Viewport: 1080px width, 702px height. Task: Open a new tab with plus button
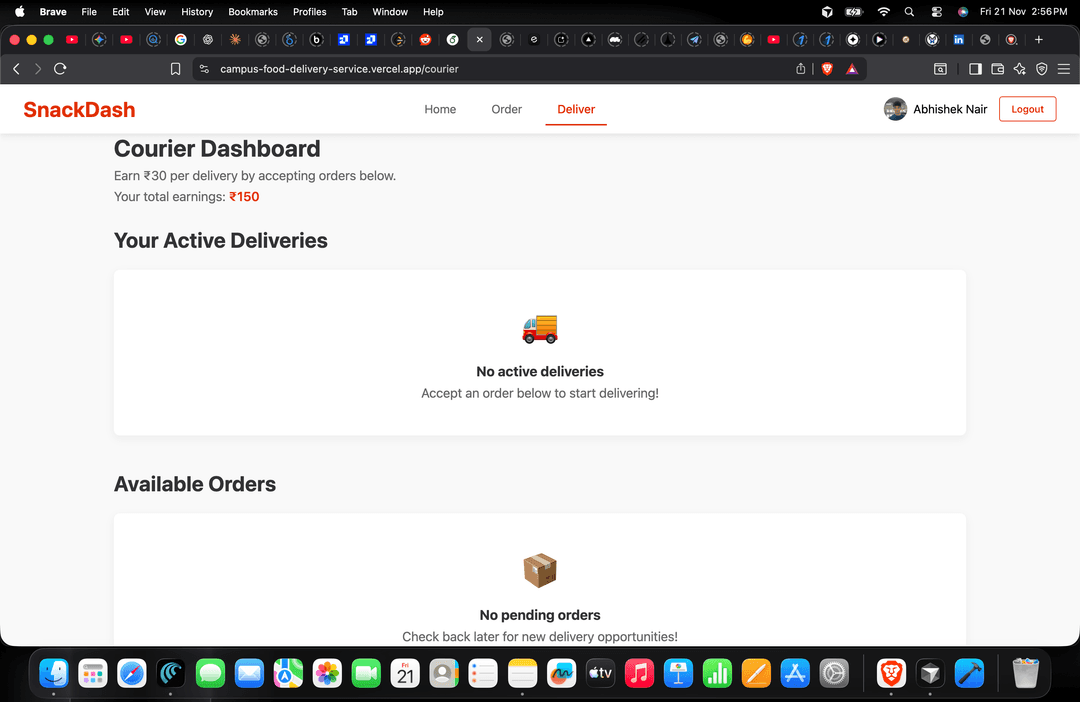coord(1039,39)
